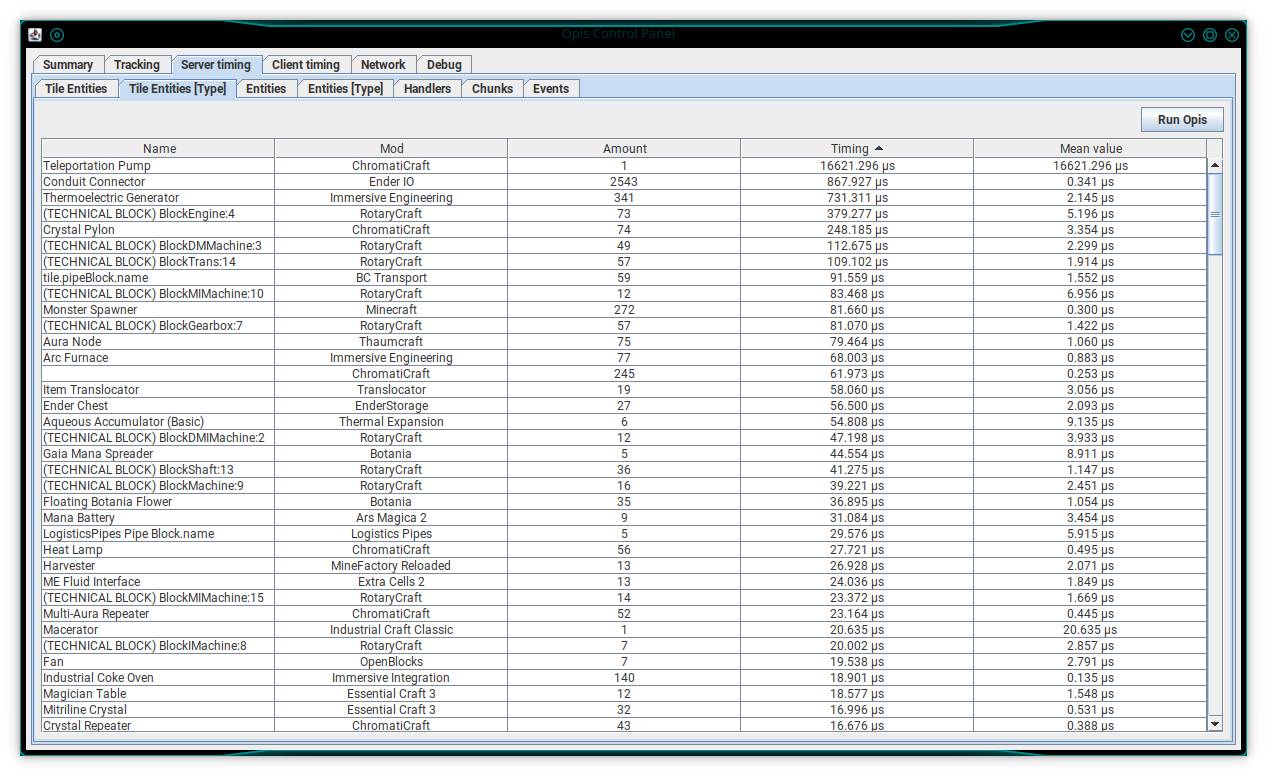Select the Magician Table row
The height and width of the screenshot is (776, 1267).
624,694
